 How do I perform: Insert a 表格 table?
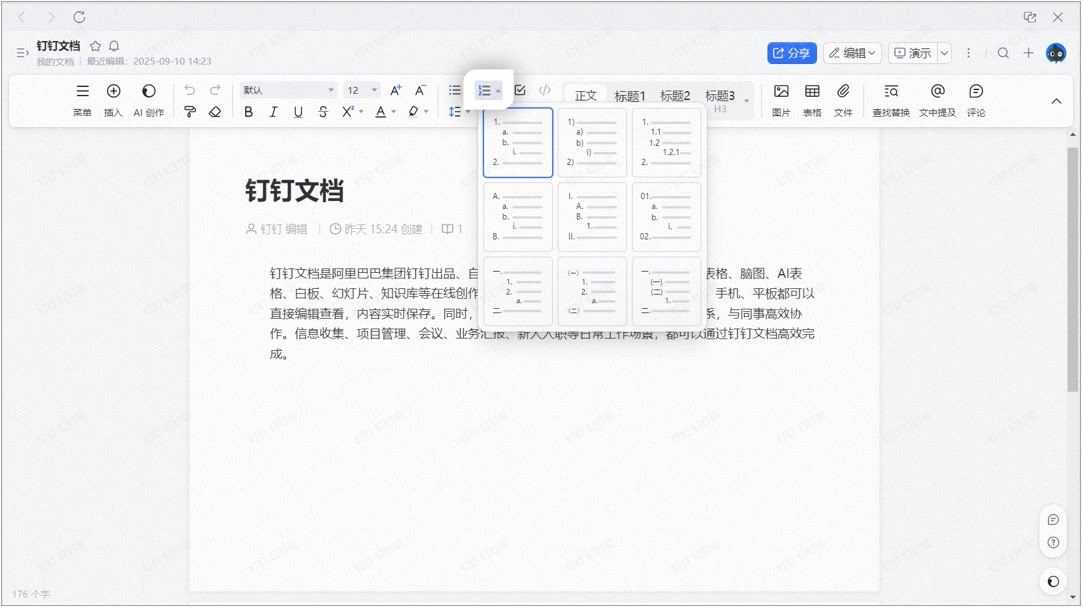(x=812, y=100)
